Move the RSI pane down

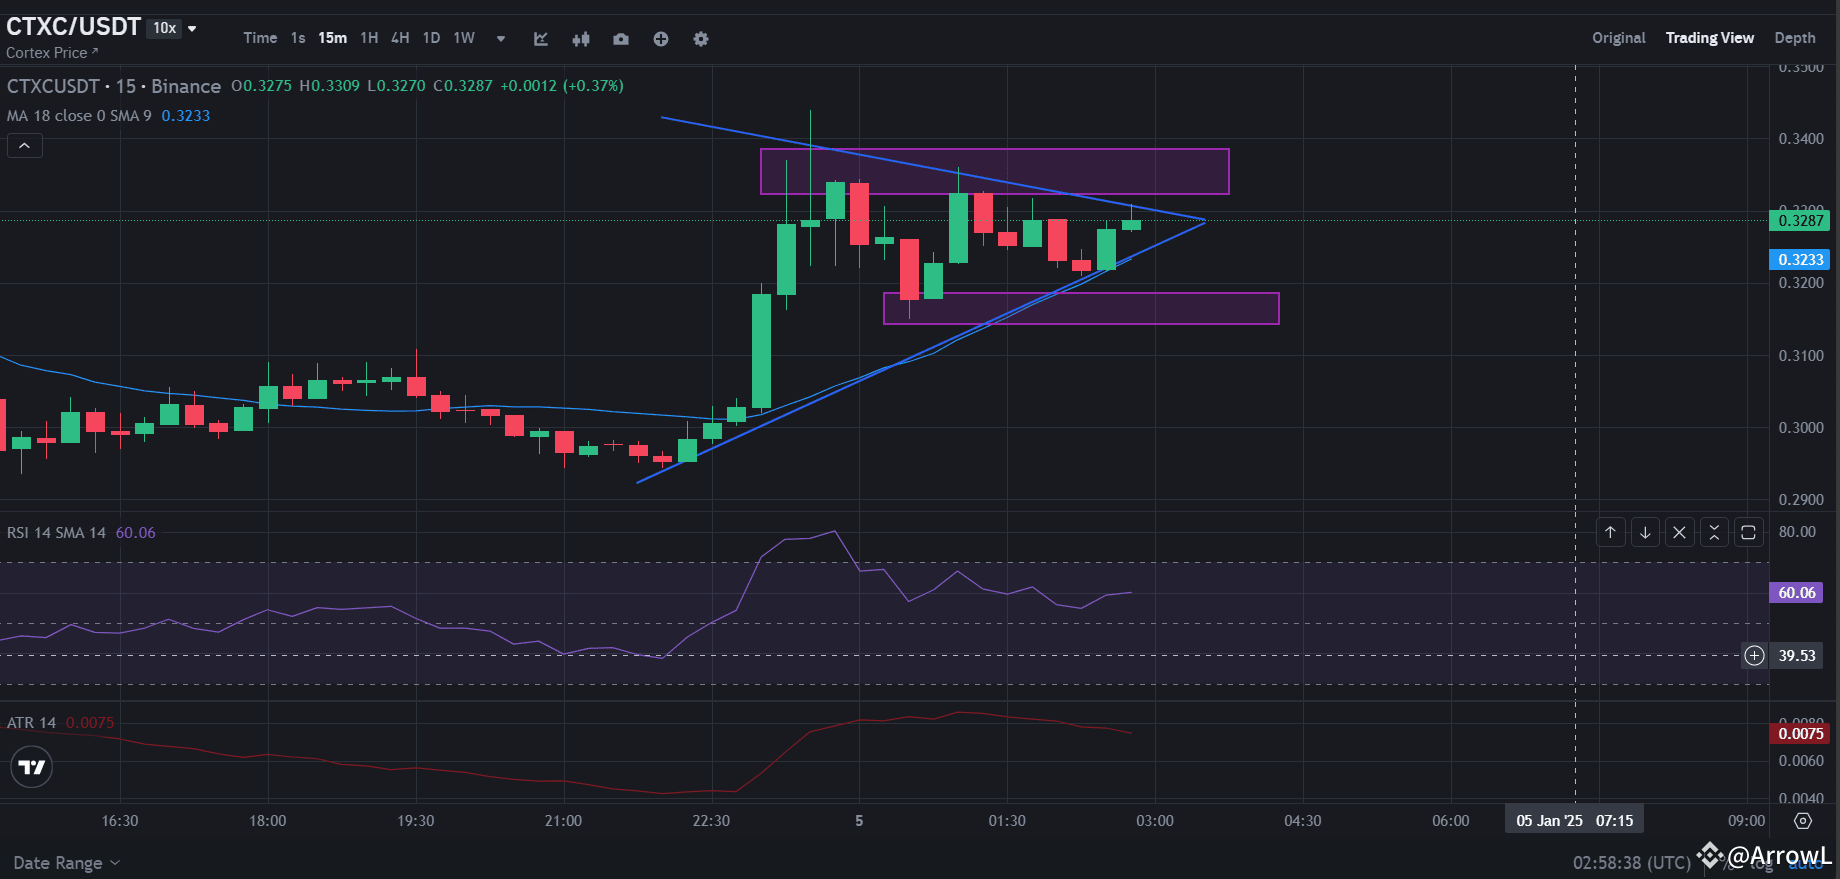click(x=1645, y=532)
